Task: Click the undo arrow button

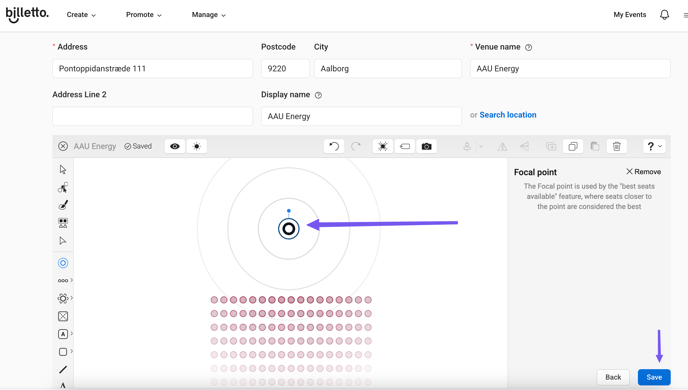Action: 334,147
